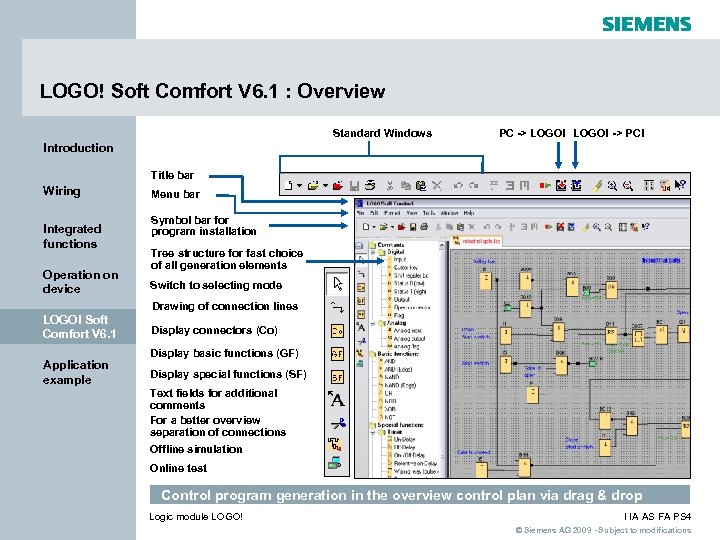This screenshot has width=720, height=540.
Task: Go to the Integrated functions section
Action: (72, 236)
